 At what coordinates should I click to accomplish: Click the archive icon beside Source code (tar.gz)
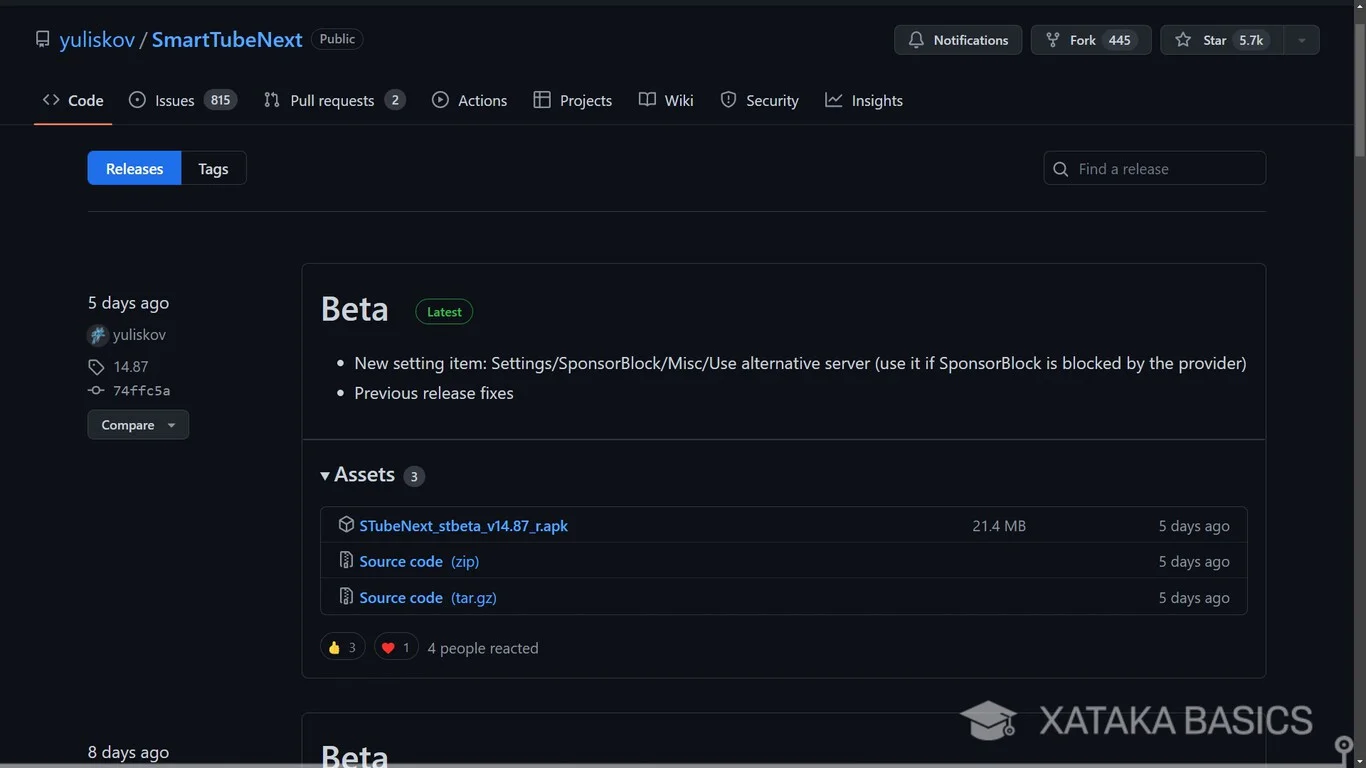point(346,597)
